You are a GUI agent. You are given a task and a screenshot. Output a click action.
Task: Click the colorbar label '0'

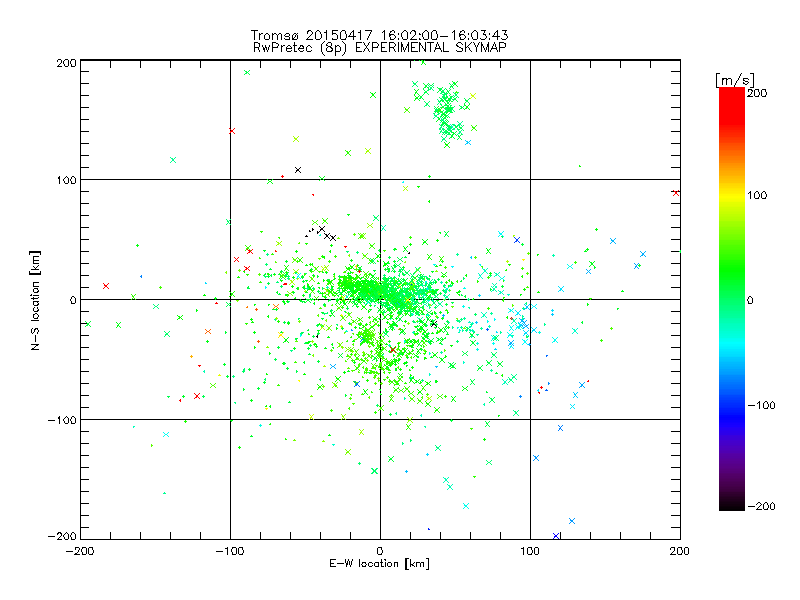click(750, 300)
